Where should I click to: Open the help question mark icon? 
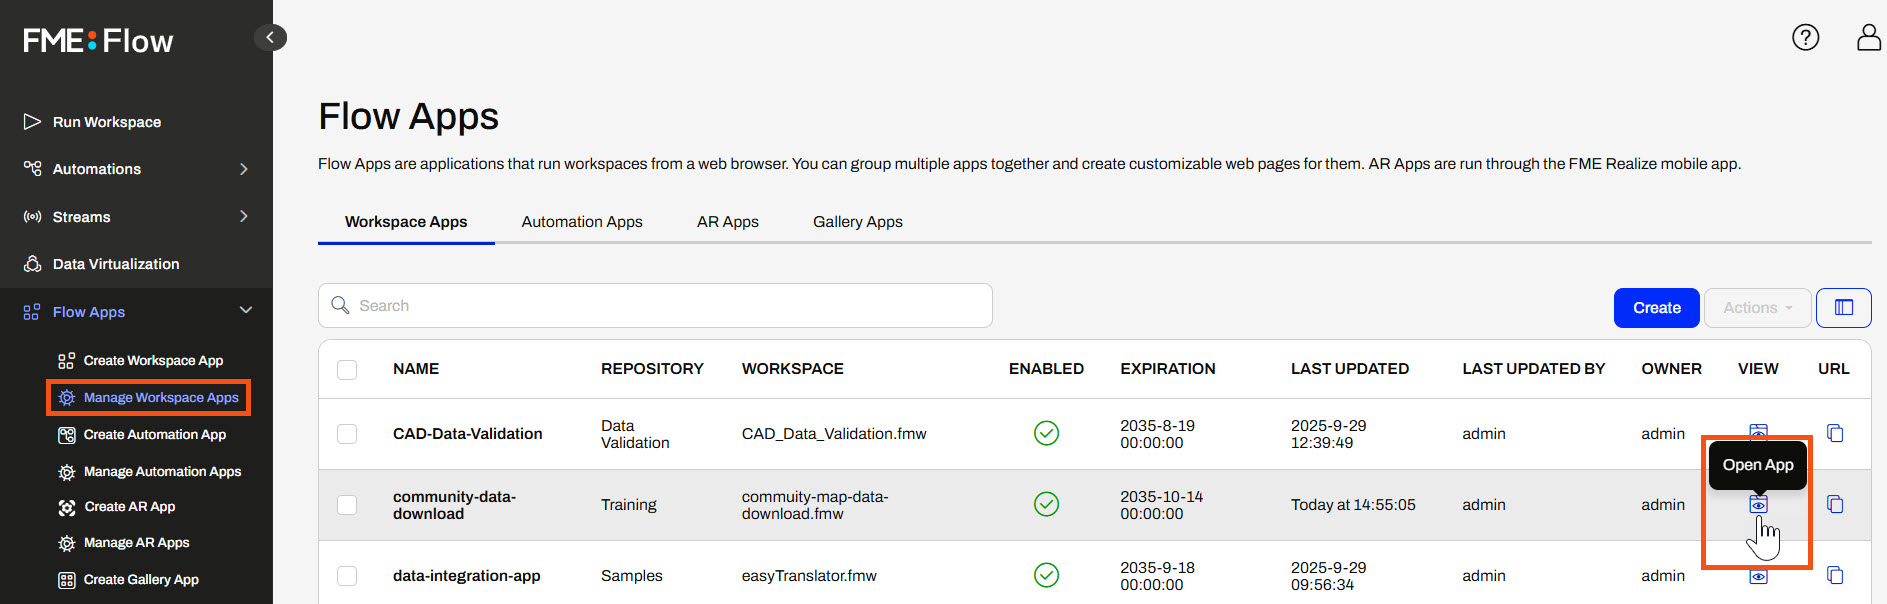click(x=1805, y=38)
